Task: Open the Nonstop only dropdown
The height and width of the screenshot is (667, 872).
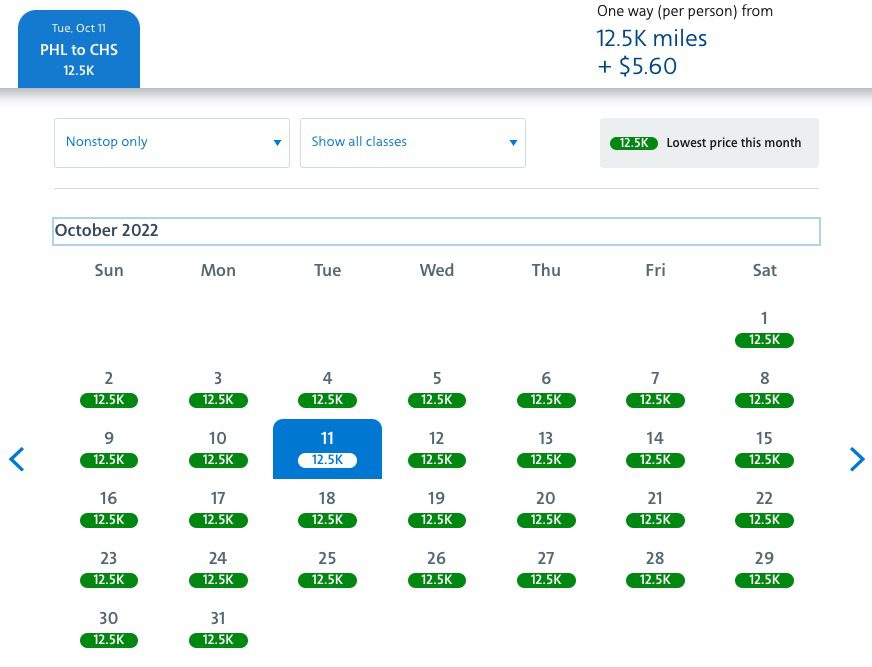Action: (171, 142)
